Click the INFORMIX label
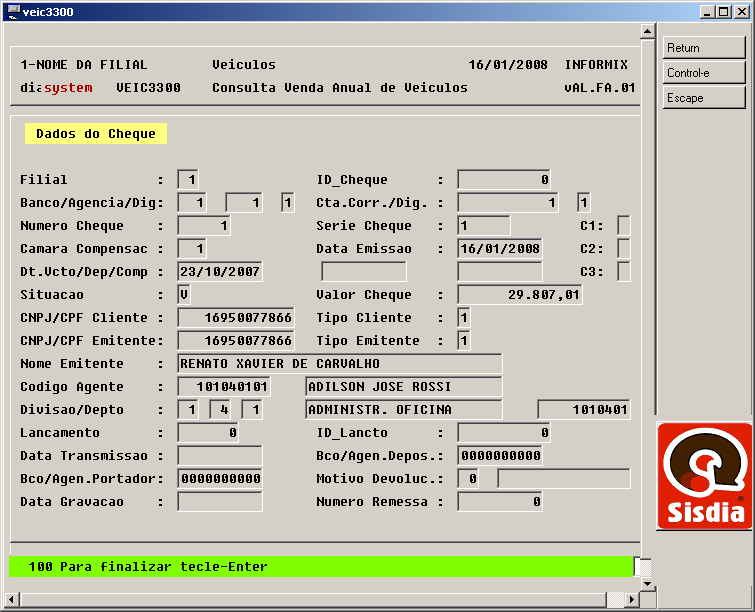Image resolution: width=755 pixels, height=612 pixels. [x=596, y=65]
